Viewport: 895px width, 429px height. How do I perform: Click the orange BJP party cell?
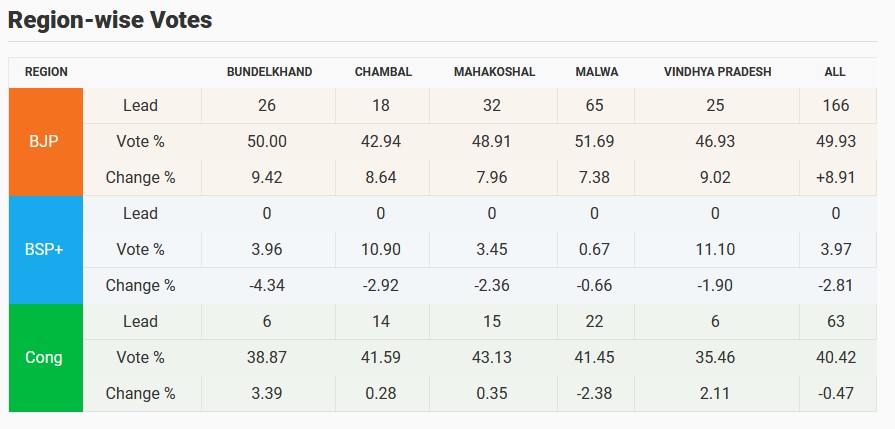point(45,141)
